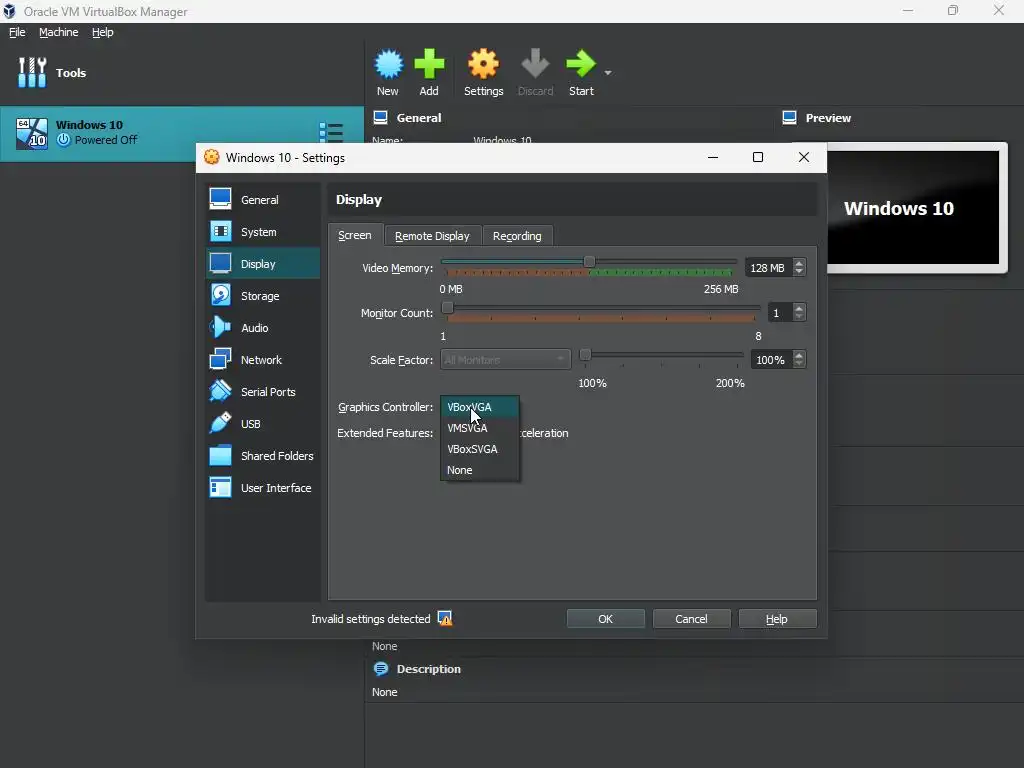Click the Discard arrow toolbar icon
Viewport: 1024px width, 768px height.
tap(535, 64)
